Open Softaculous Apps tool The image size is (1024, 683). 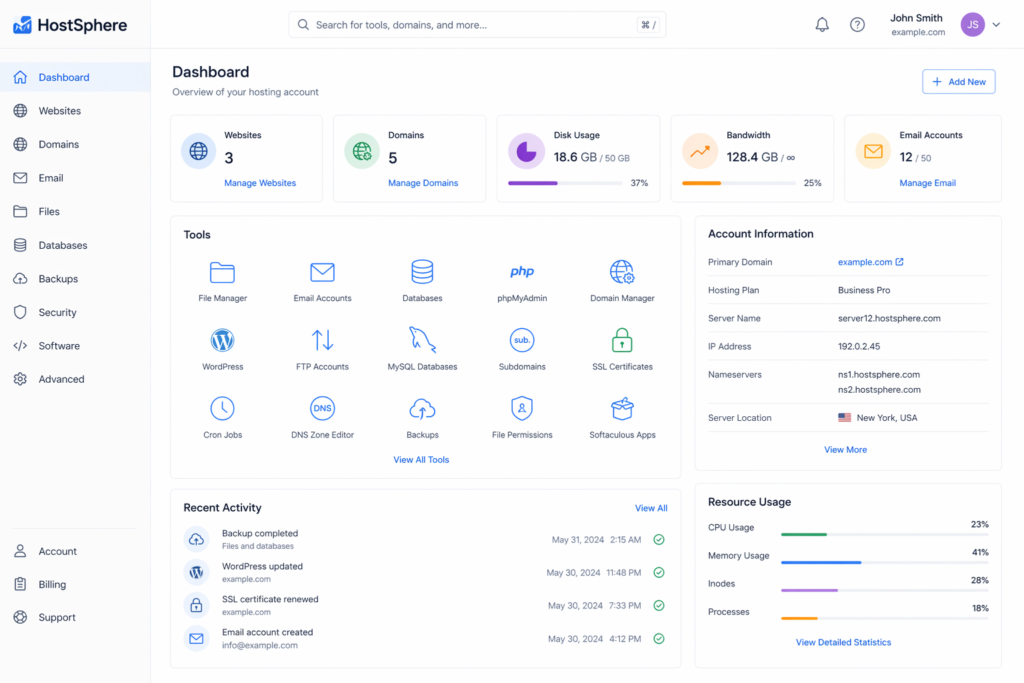(622, 418)
